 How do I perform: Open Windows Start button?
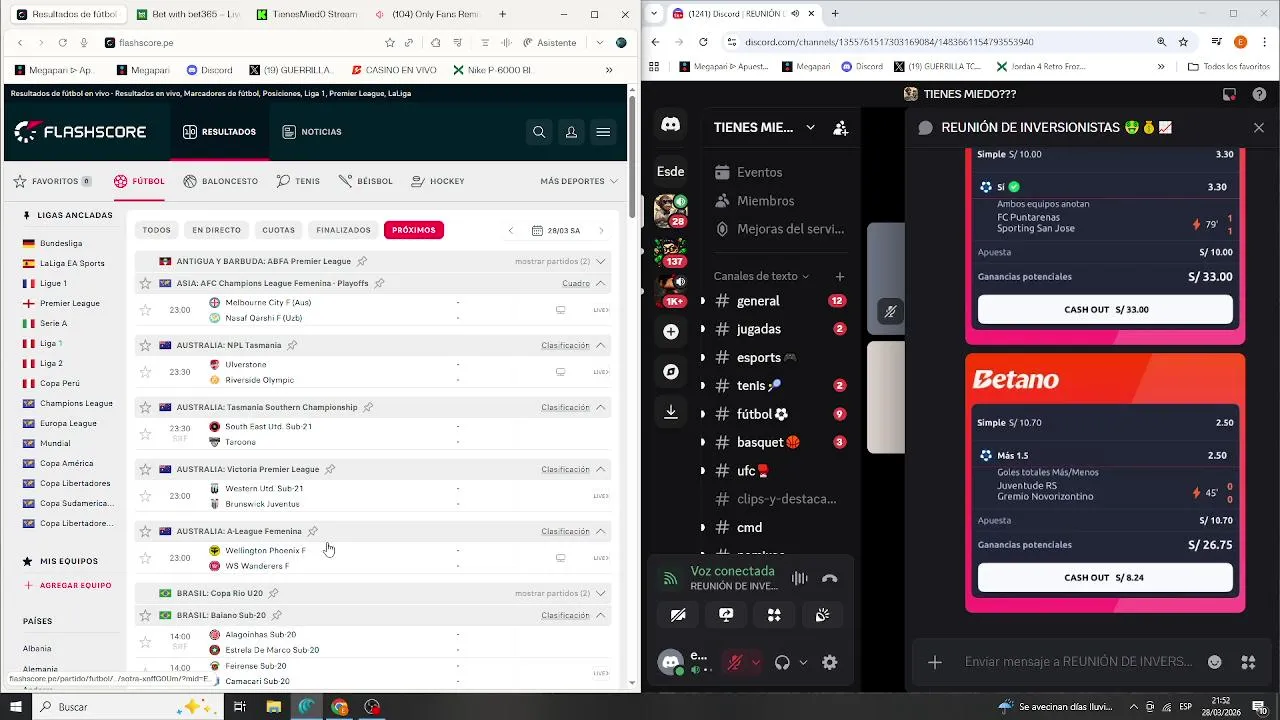point(16,707)
